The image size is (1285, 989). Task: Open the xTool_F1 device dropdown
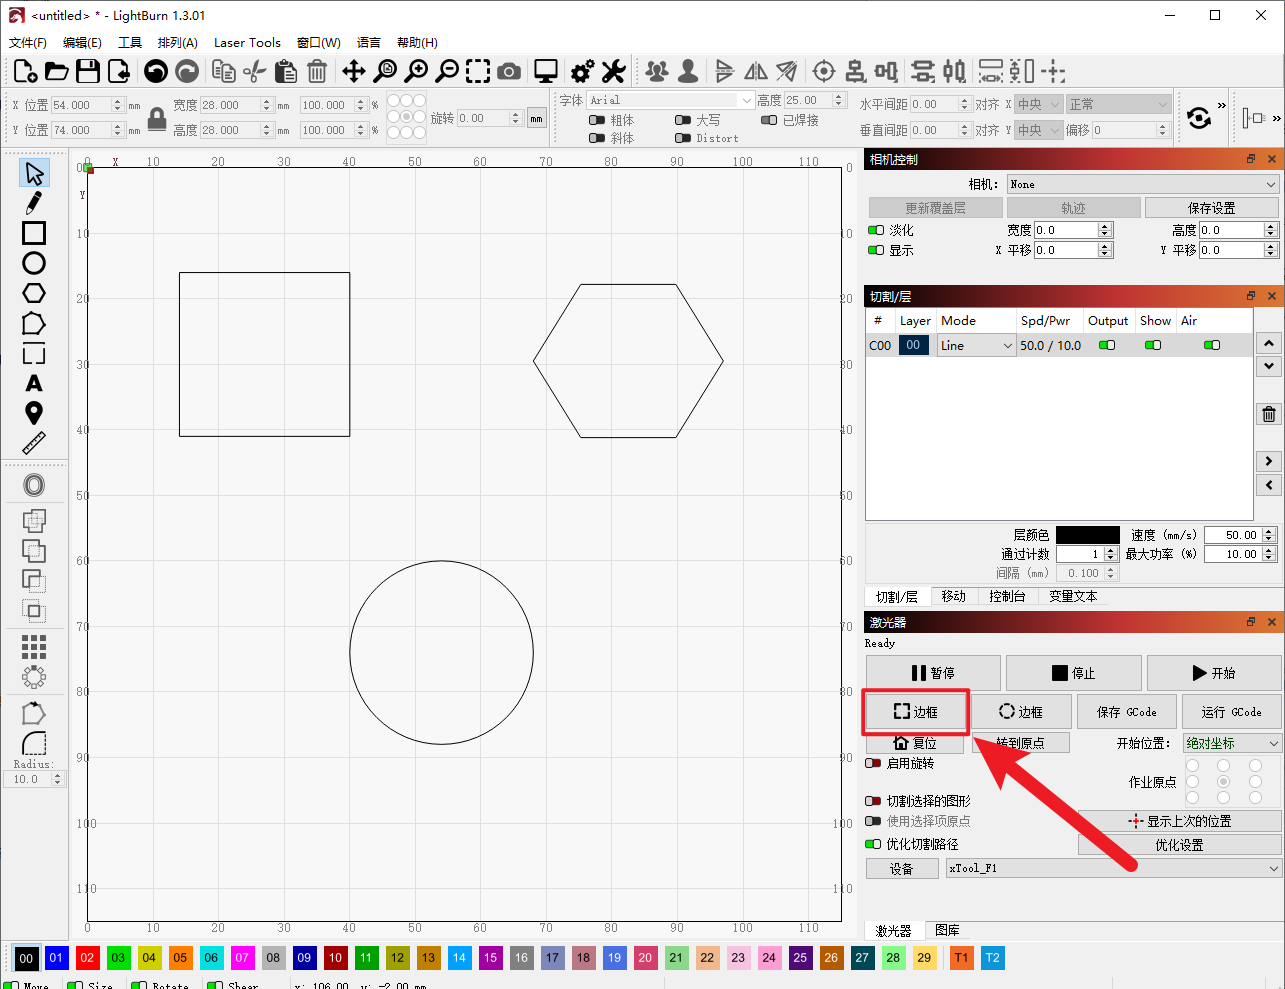point(1113,868)
